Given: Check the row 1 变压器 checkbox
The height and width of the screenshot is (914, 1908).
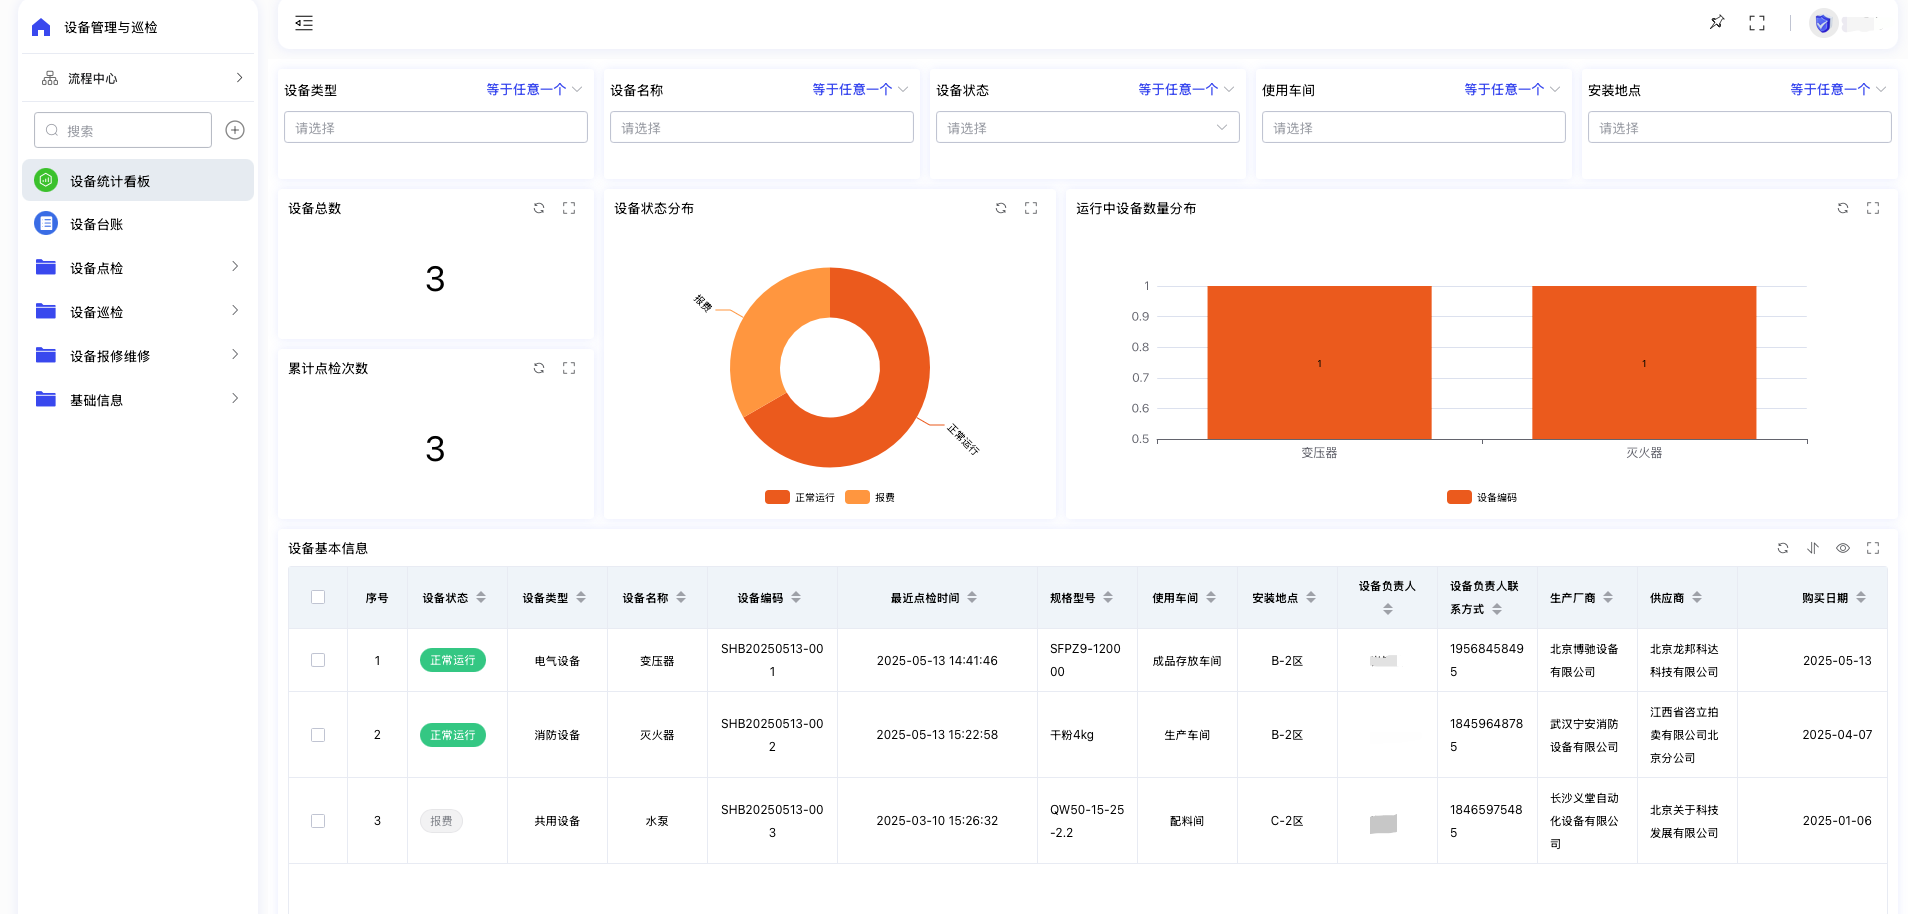Looking at the screenshot, I should 318,660.
